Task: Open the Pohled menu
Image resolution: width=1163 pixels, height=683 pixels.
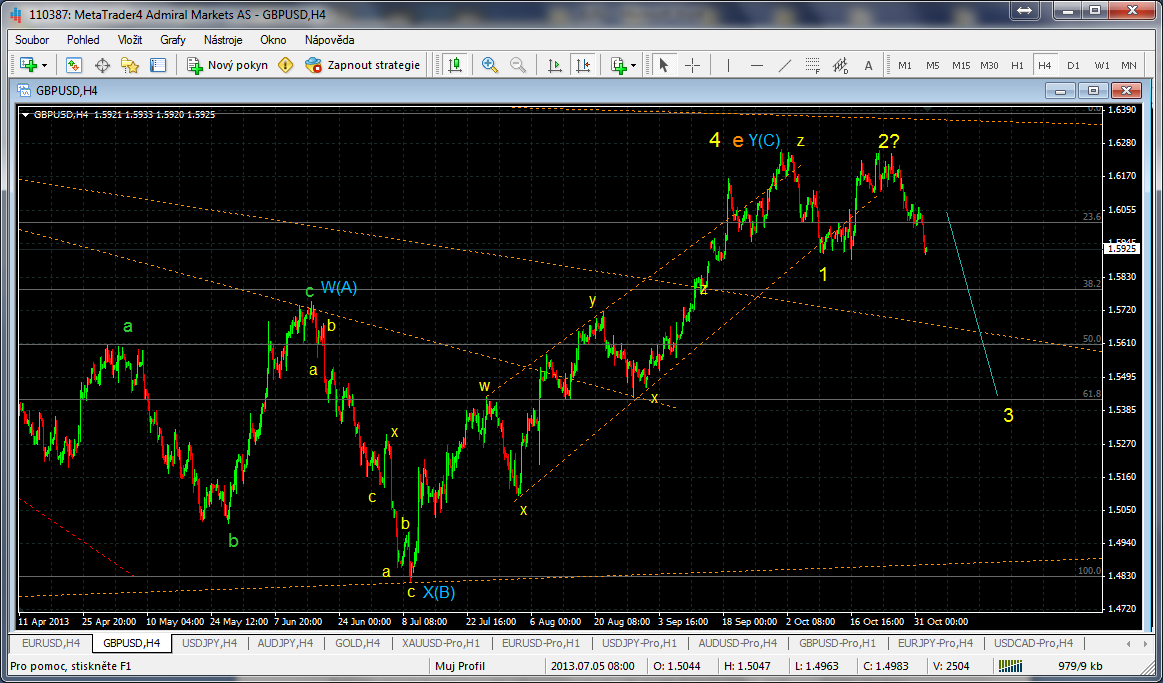Action: [x=82, y=40]
